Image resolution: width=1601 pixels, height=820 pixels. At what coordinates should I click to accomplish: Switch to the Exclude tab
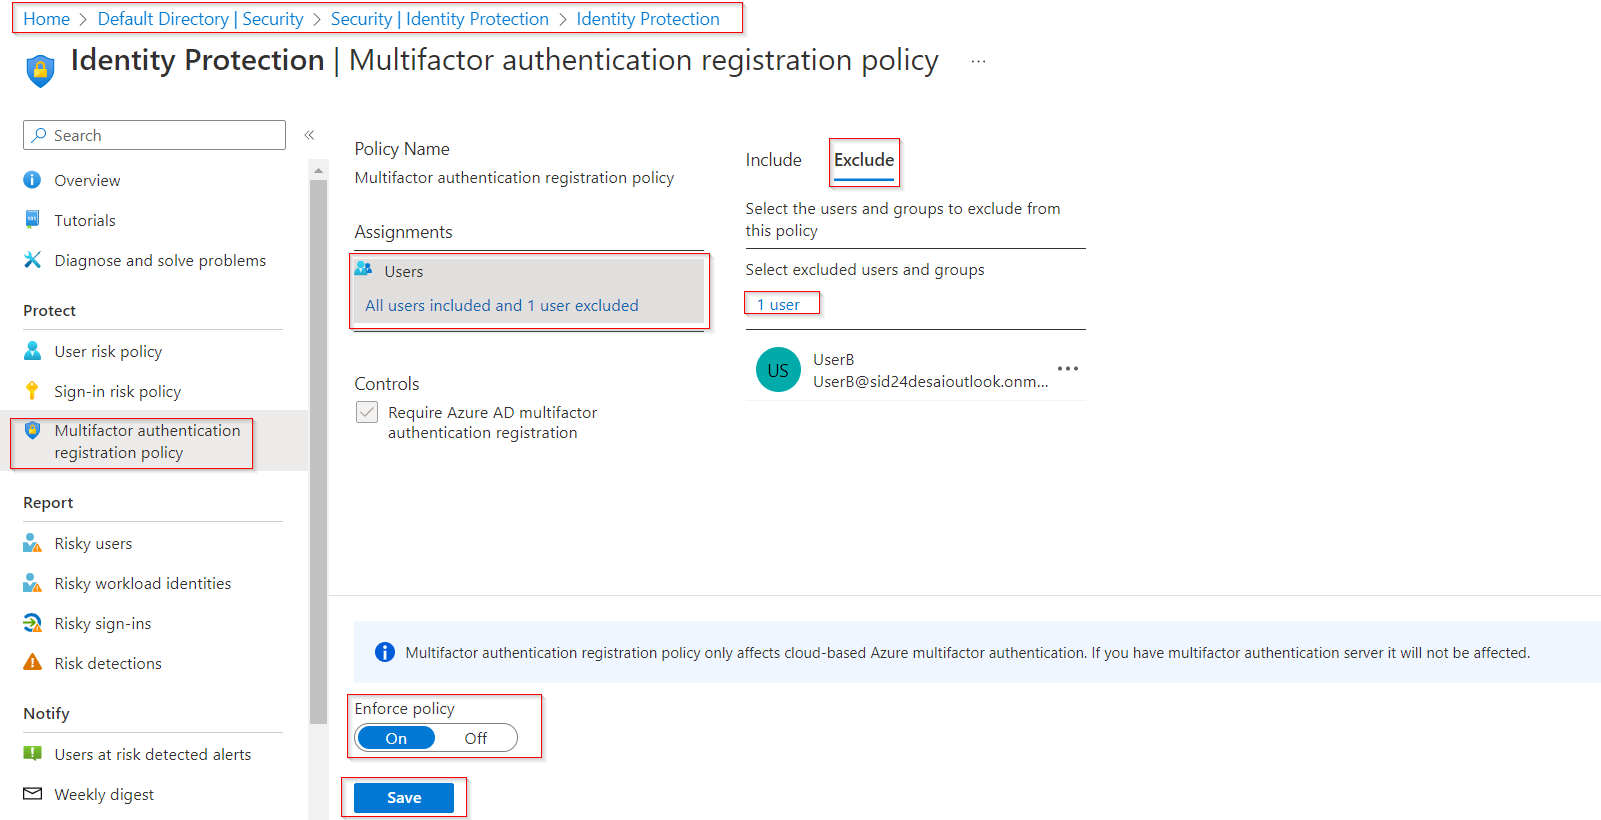(x=864, y=161)
